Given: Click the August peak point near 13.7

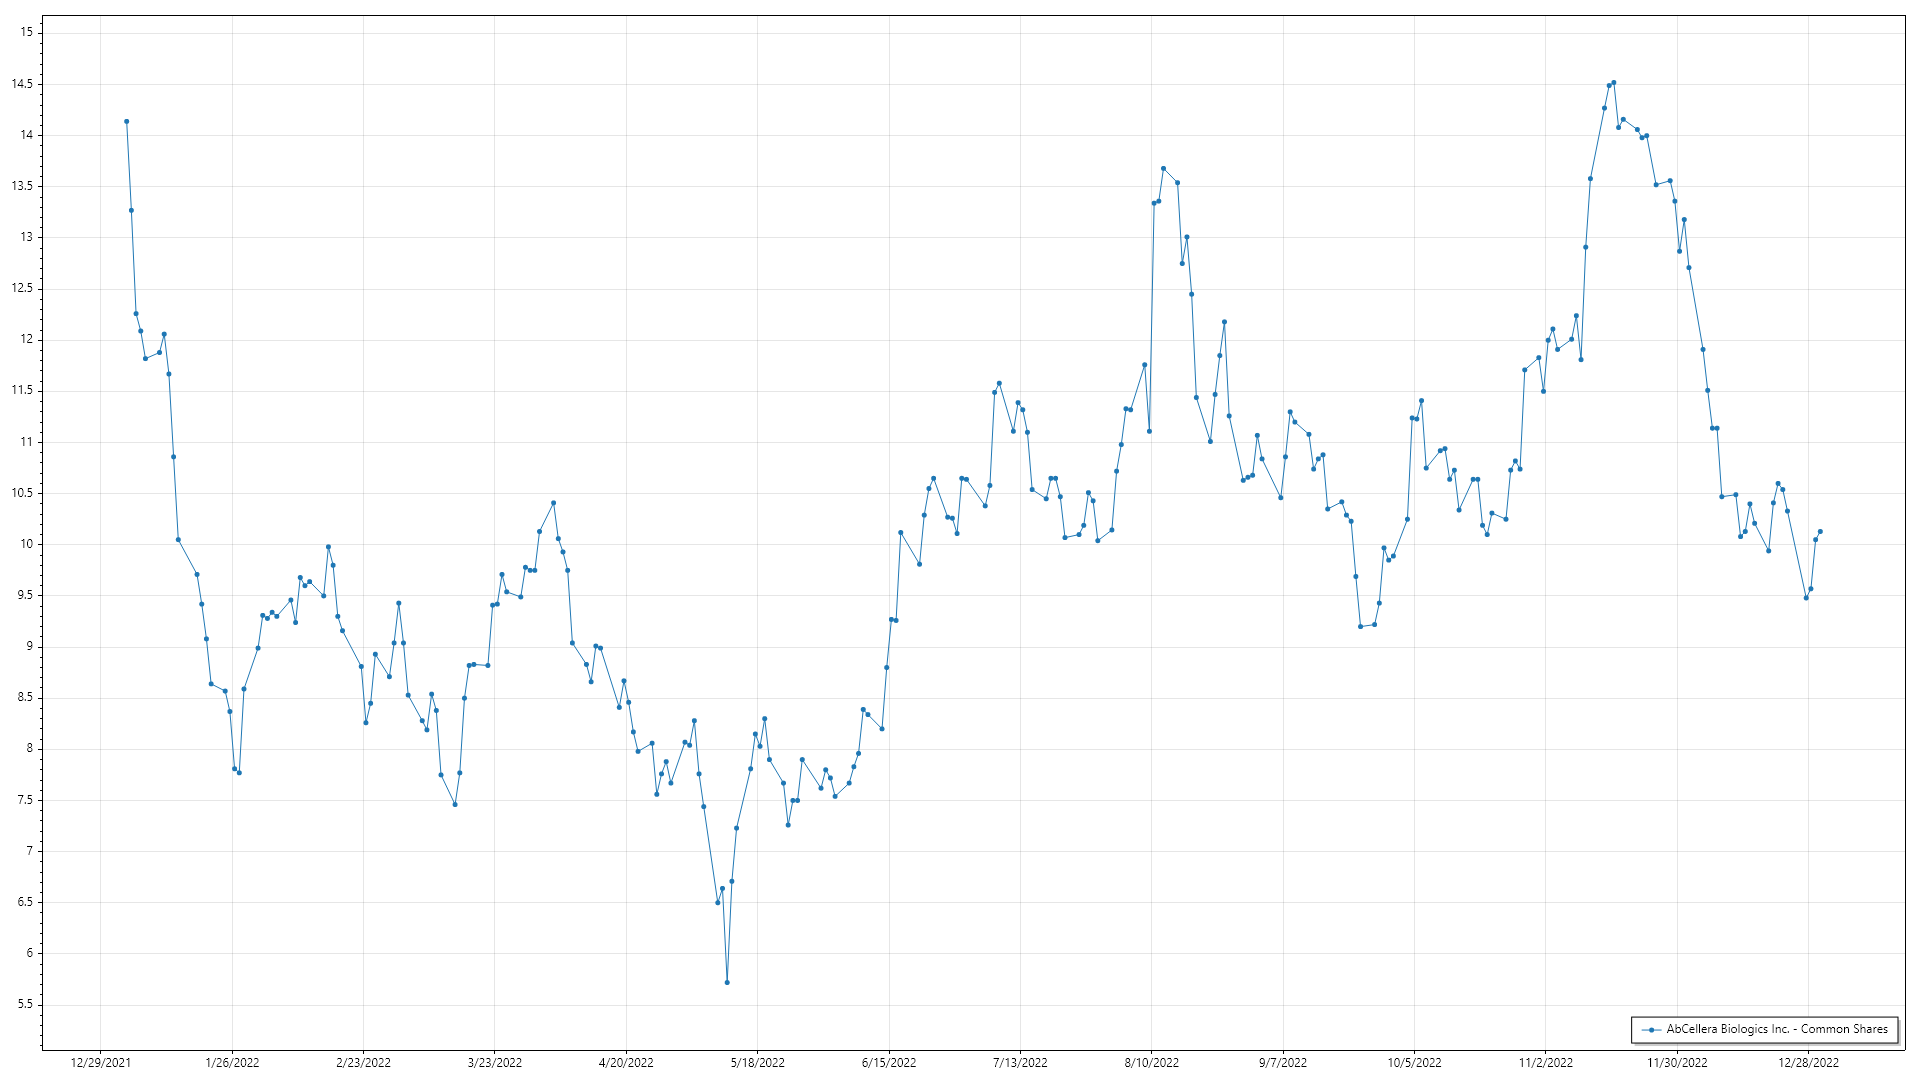Looking at the screenshot, I should 1163,169.
